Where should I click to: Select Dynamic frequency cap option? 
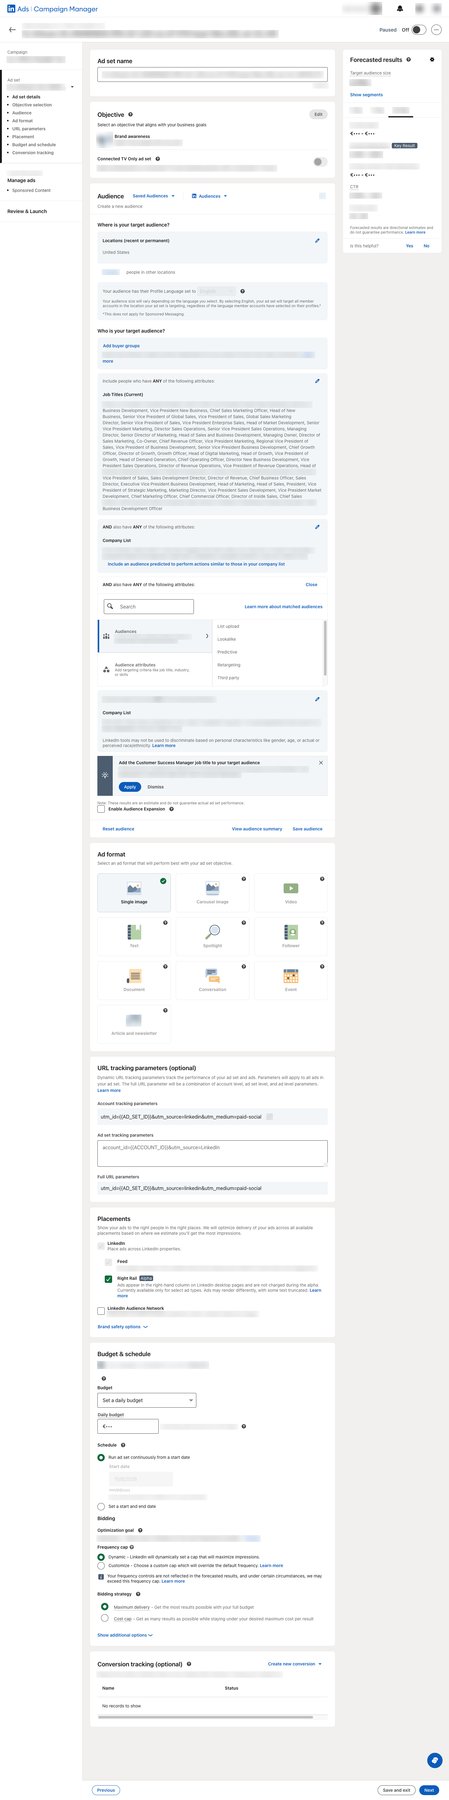(x=101, y=1557)
